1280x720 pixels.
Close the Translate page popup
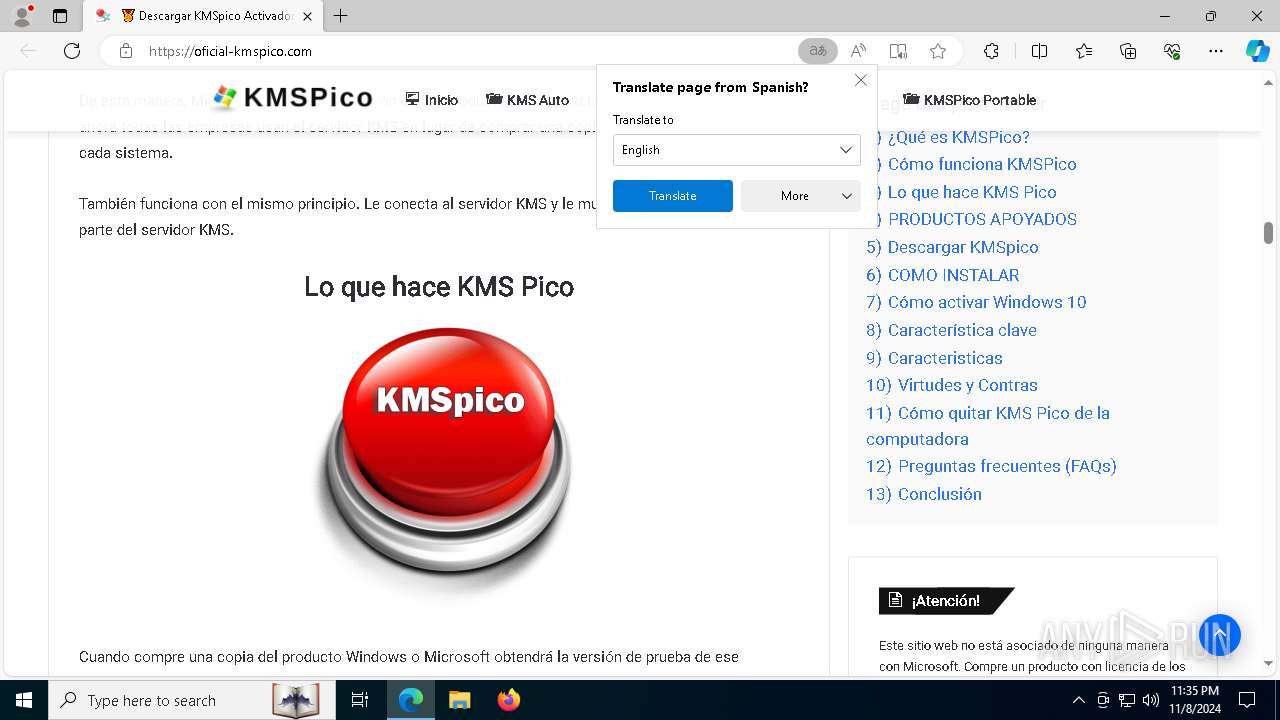click(861, 80)
